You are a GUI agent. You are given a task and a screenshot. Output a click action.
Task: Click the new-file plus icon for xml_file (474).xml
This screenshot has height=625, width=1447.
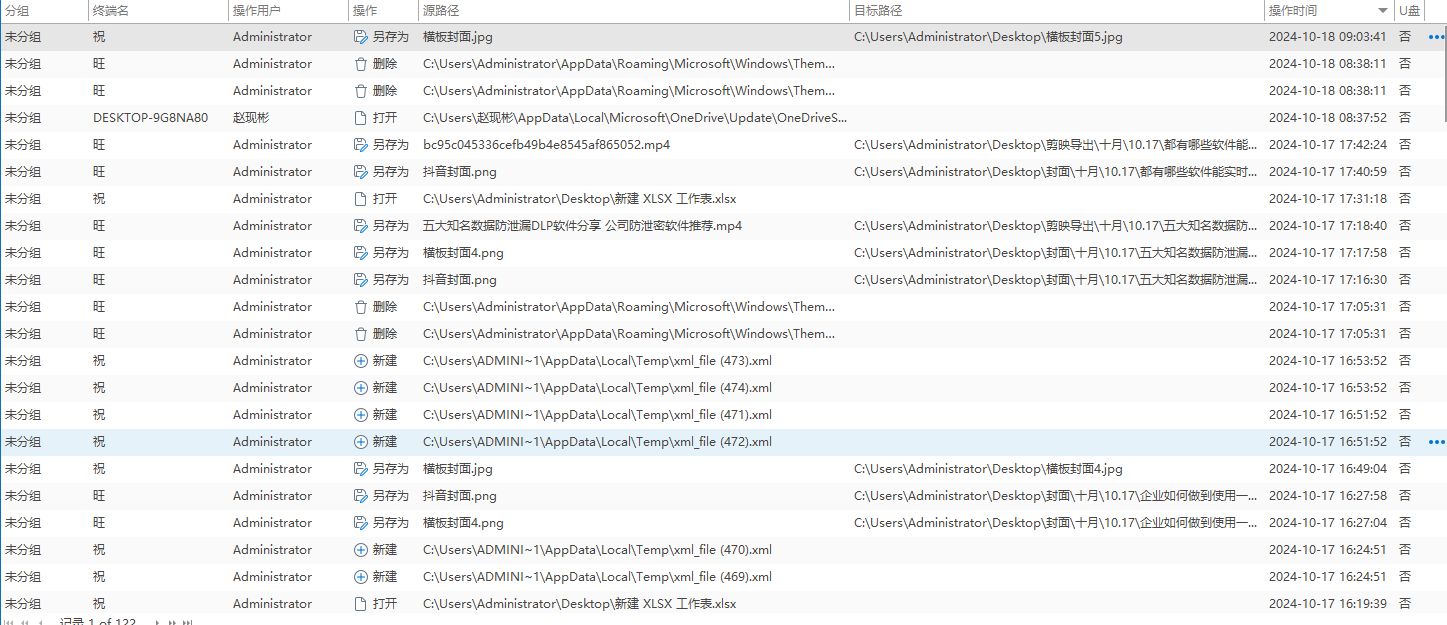(x=361, y=388)
